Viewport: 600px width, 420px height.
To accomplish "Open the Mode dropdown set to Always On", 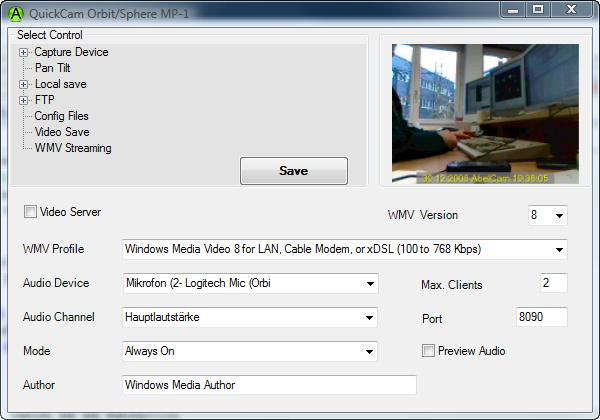I will coord(369,351).
